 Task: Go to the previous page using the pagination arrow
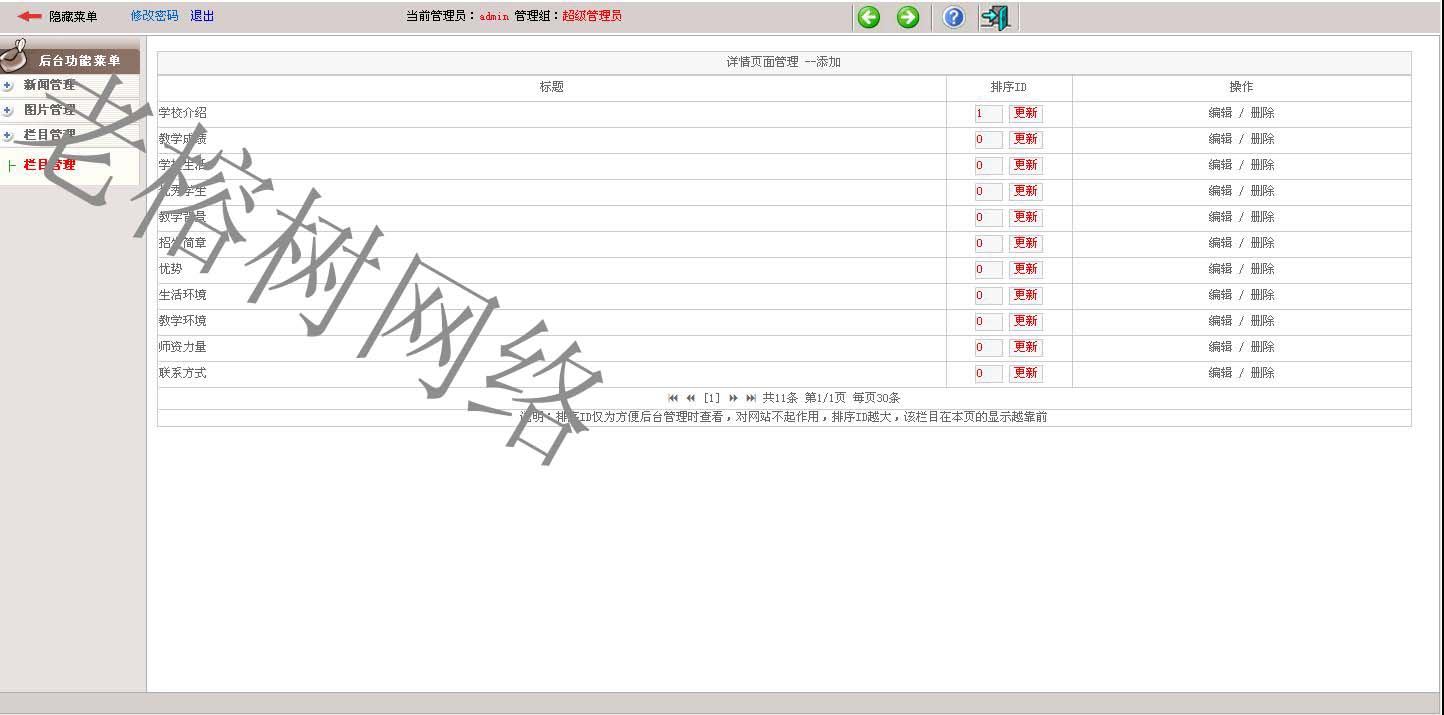(x=690, y=398)
